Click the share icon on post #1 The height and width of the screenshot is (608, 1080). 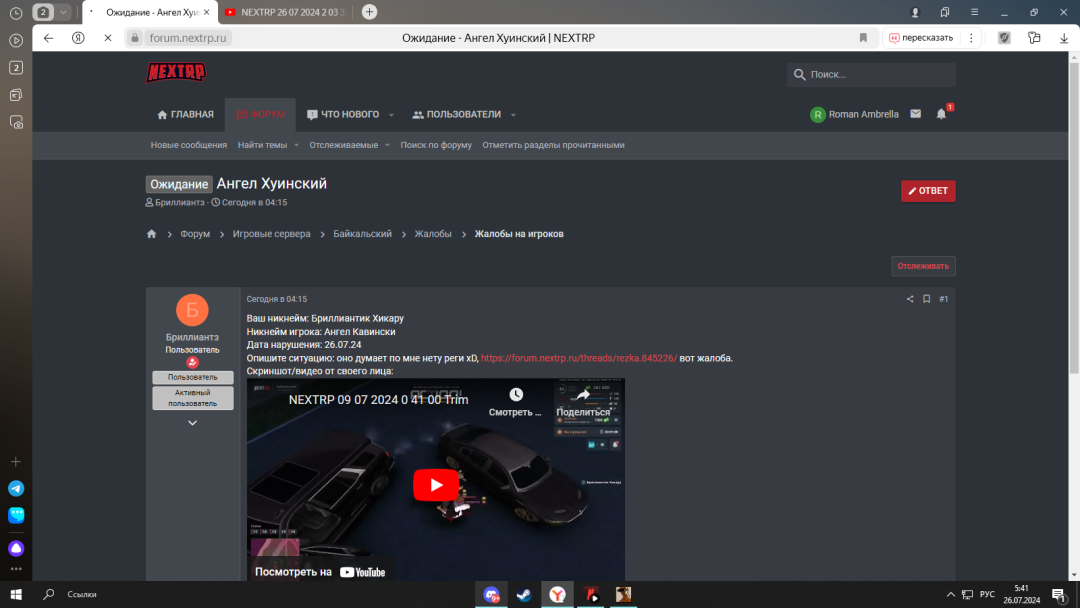(x=910, y=299)
